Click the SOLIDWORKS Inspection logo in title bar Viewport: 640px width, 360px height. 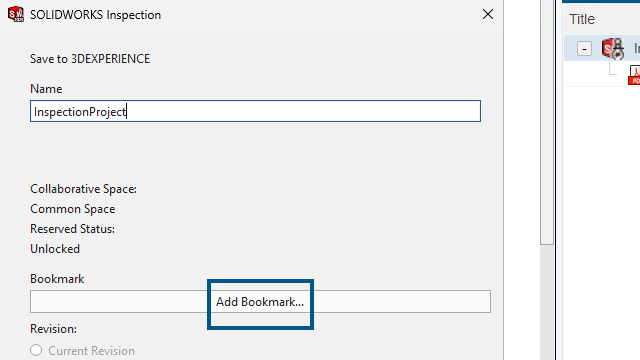coord(16,14)
